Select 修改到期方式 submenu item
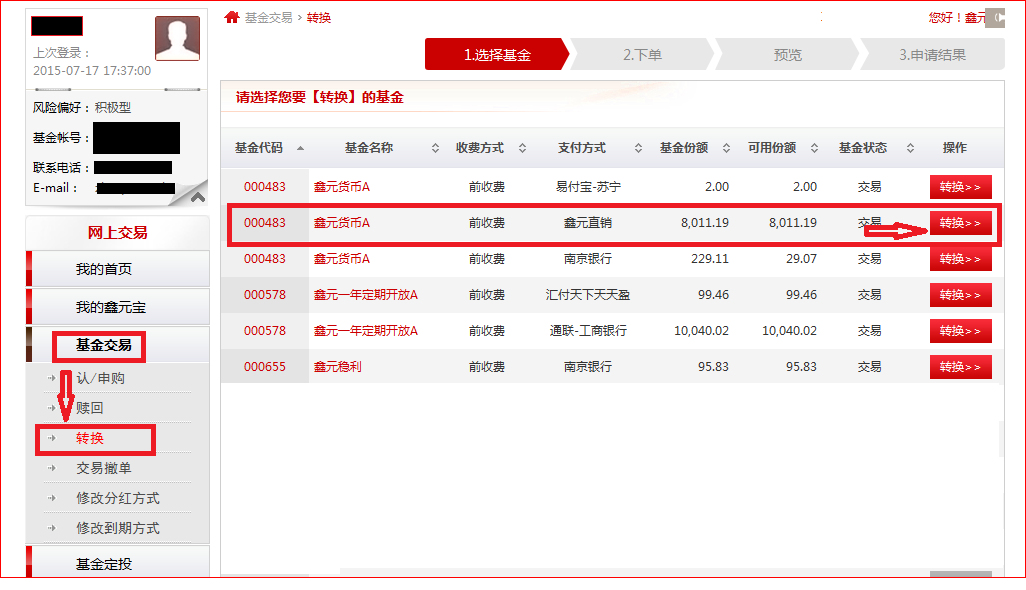 (118, 529)
